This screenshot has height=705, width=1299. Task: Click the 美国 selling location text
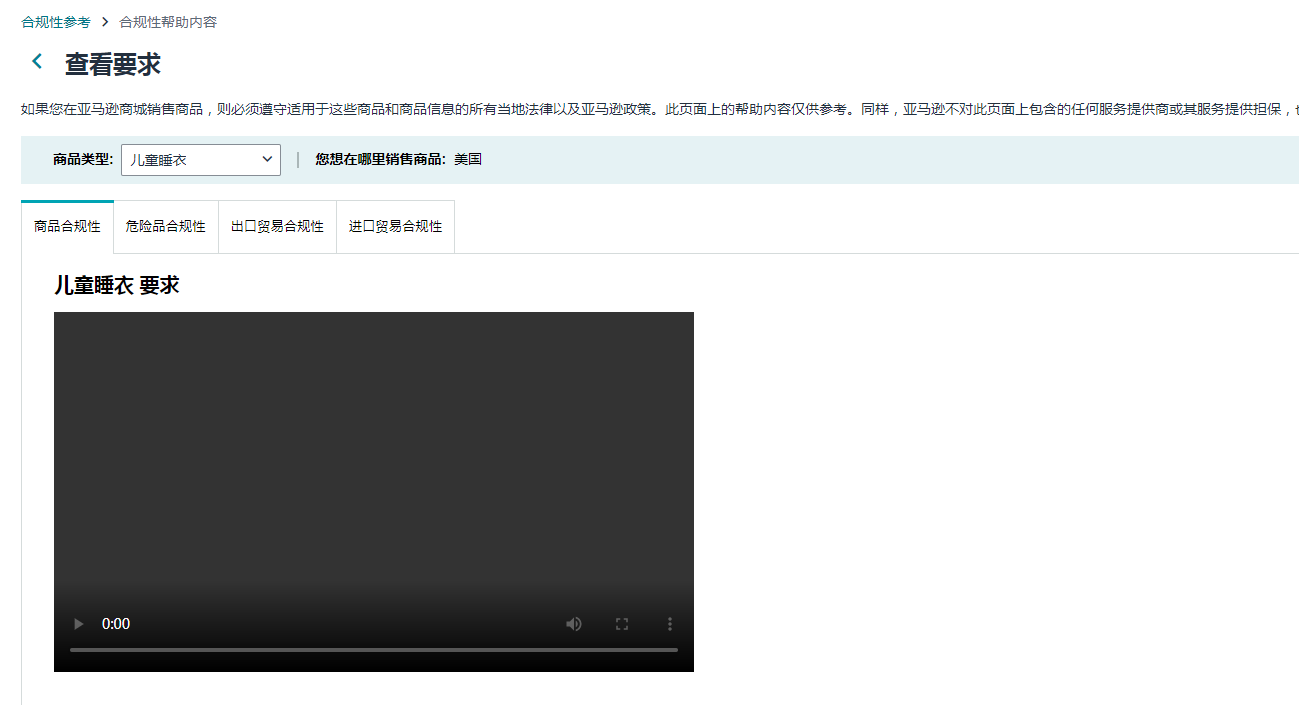(x=468, y=160)
